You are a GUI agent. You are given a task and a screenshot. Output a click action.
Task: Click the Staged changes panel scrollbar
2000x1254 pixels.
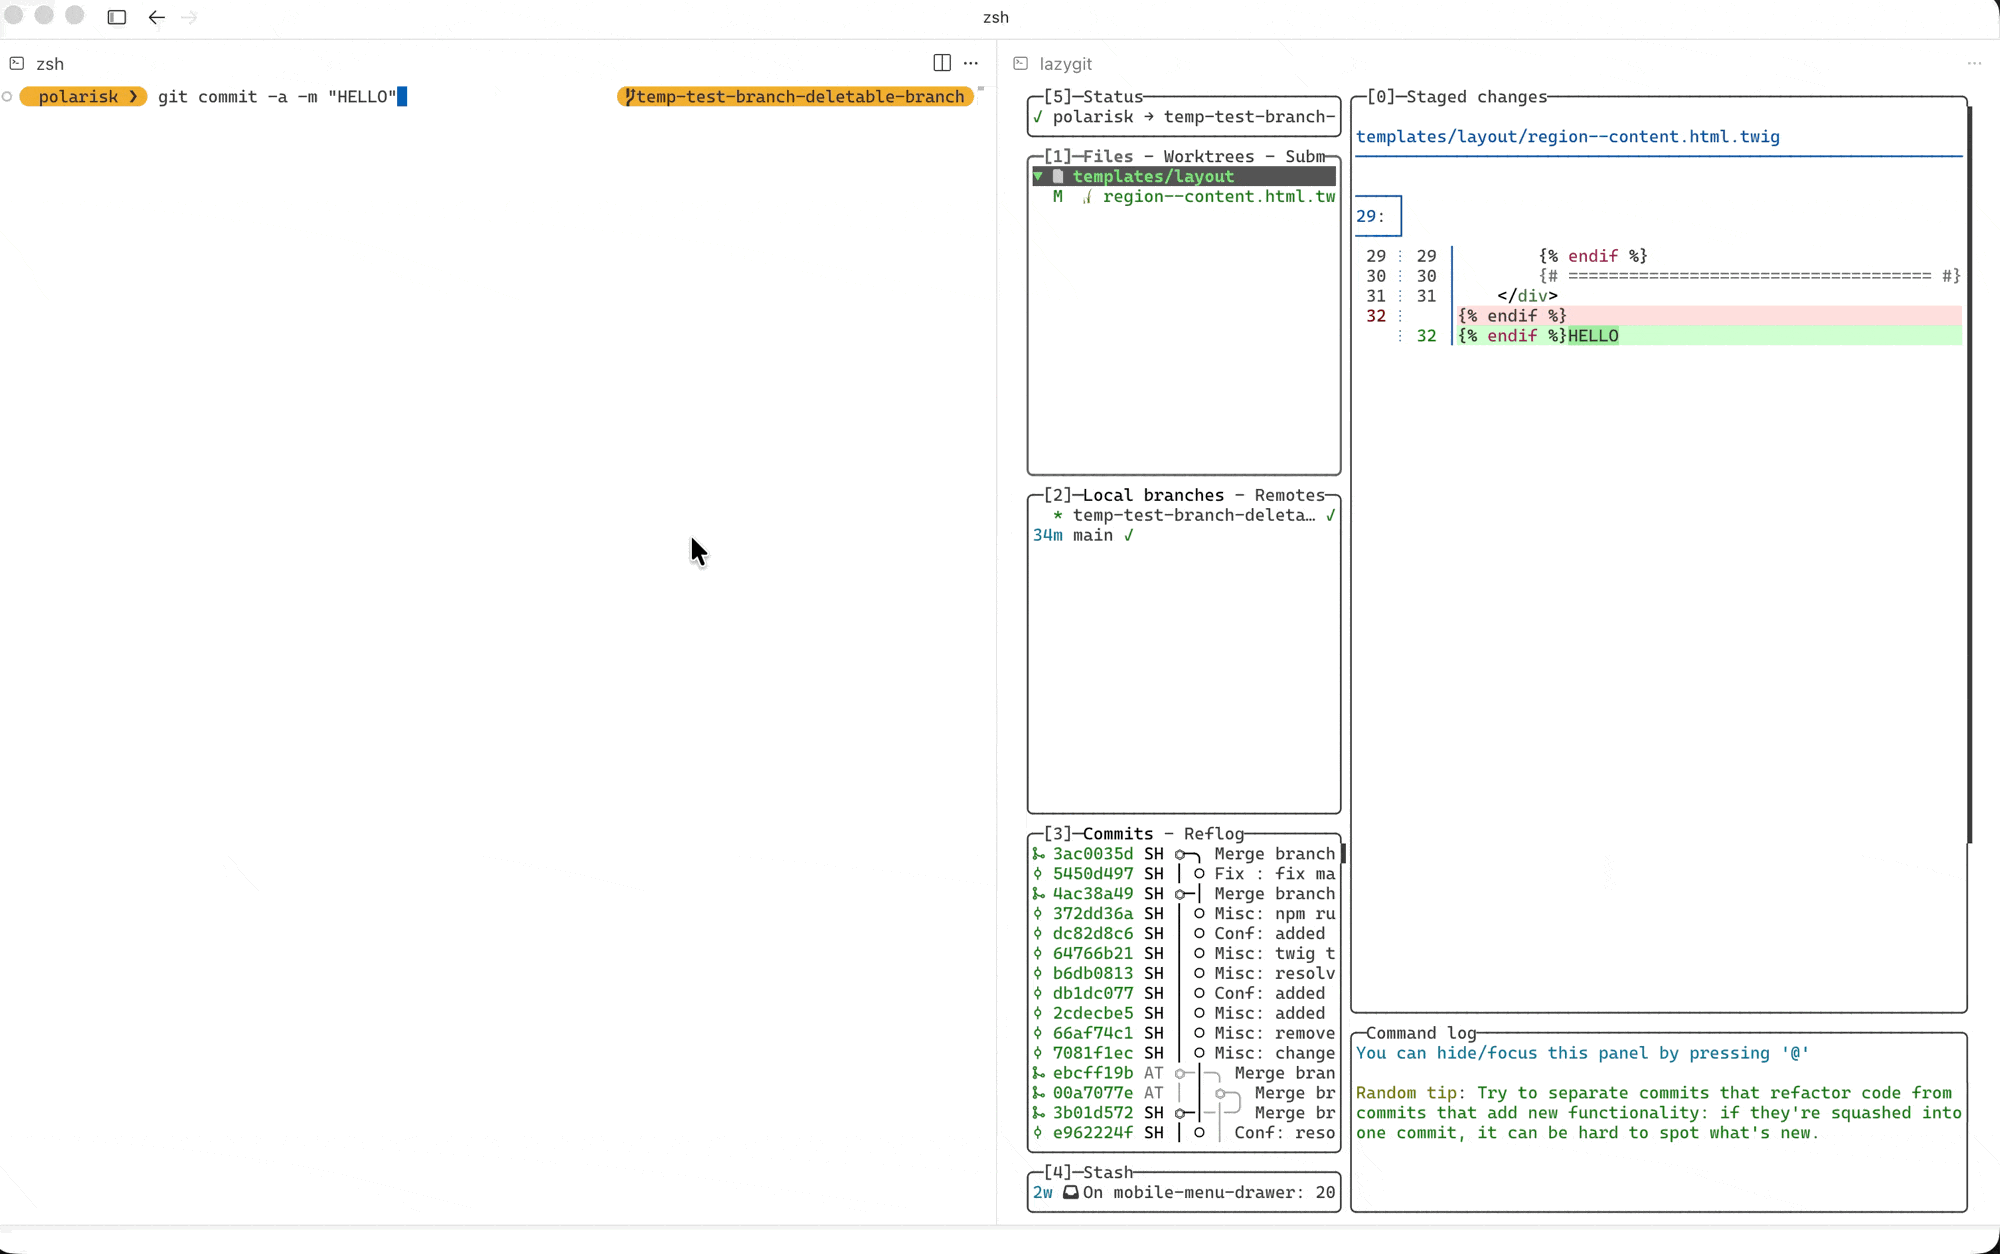tap(1969, 470)
